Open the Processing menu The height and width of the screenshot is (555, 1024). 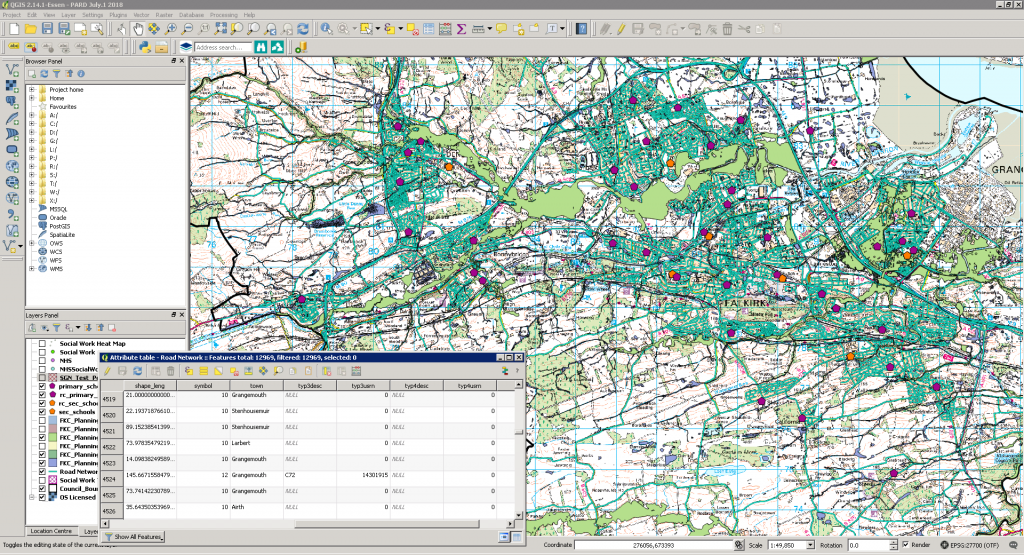click(x=224, y=14)
